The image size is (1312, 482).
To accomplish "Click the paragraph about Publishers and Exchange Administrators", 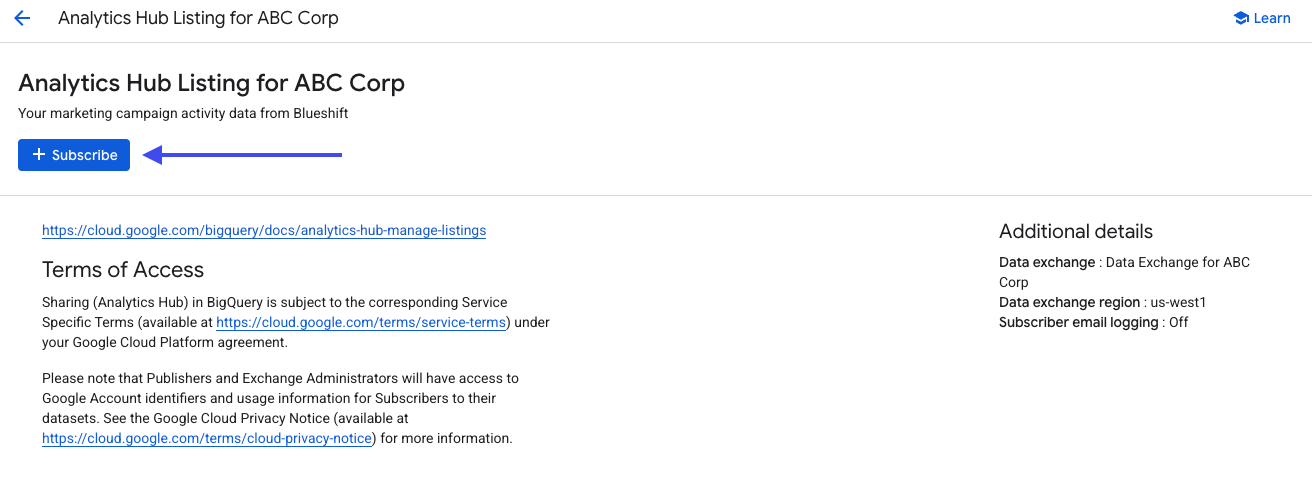I will pyautogui.click(x=281, y=408).
